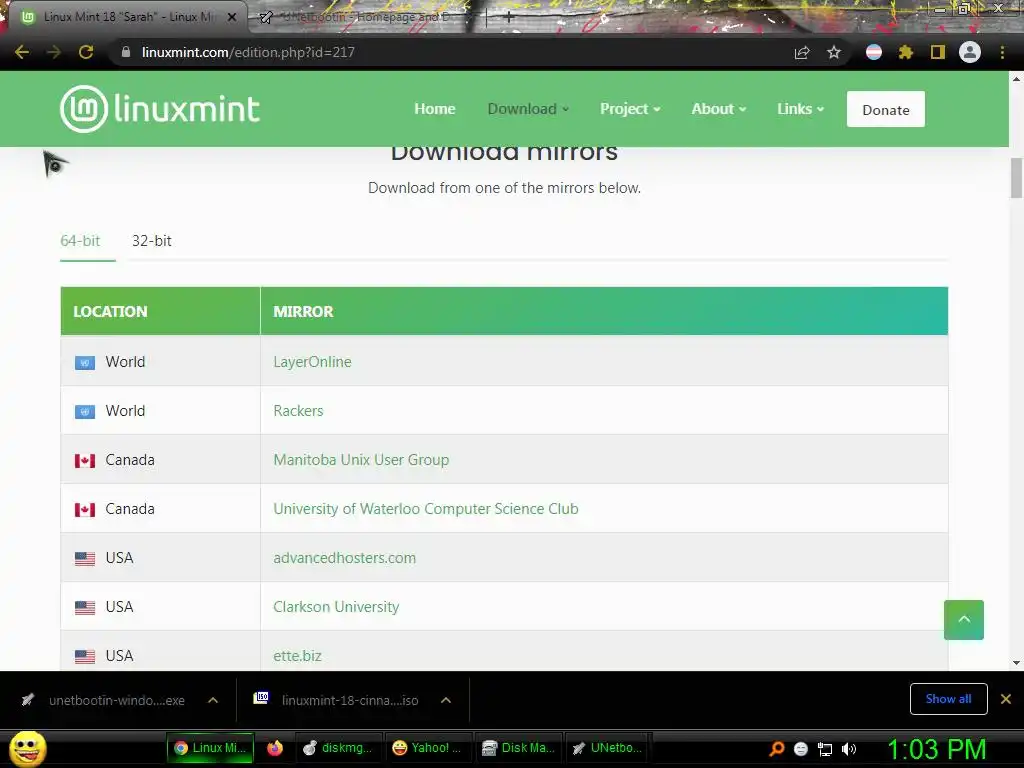
Task: Close the Linux Mint 18 Sarah tab
Action: point(232,17)
